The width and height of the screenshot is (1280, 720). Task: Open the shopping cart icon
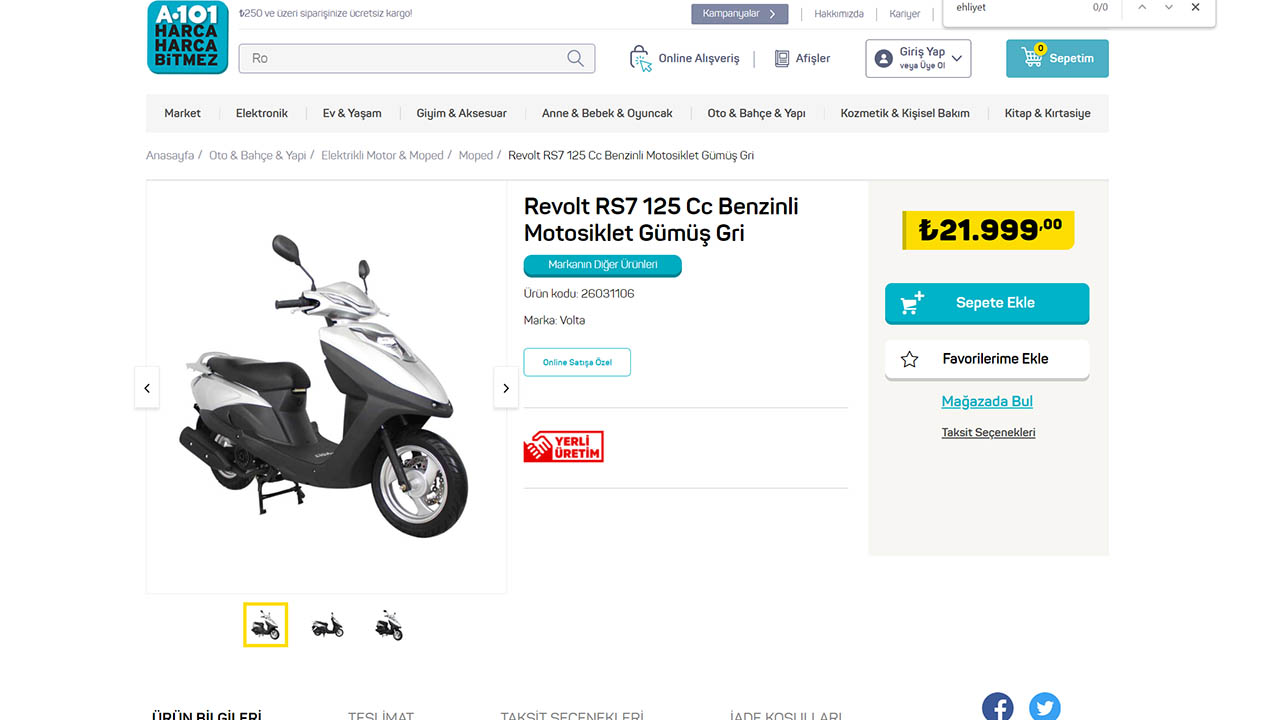[x=1032, y=57]
